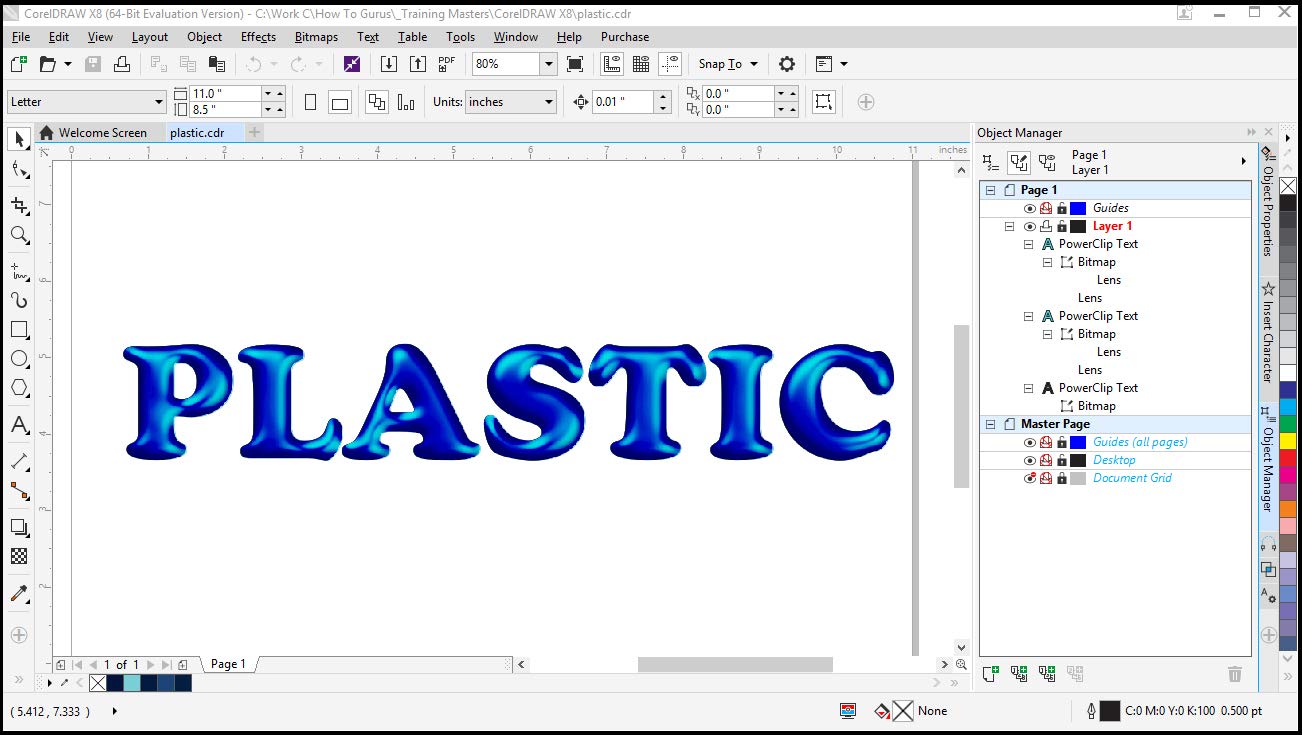Toggle visibility of Layer 1
This screenshot has height=735, width=1302.
point(1030,227)
